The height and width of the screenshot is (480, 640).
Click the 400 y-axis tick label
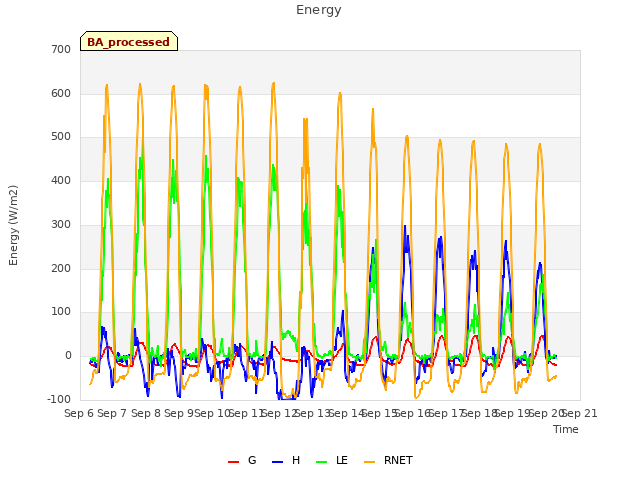coord(61,180)
